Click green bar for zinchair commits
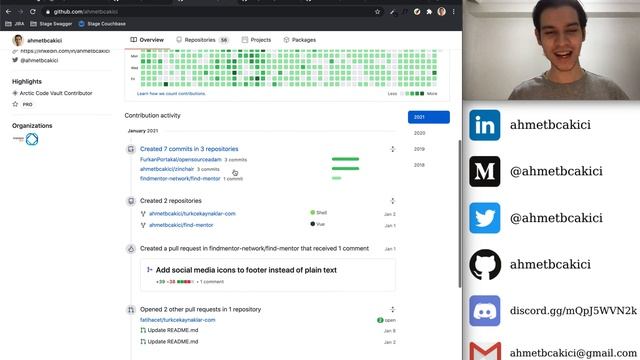Viewport: 640px width, 360px height. pos(345,169)
